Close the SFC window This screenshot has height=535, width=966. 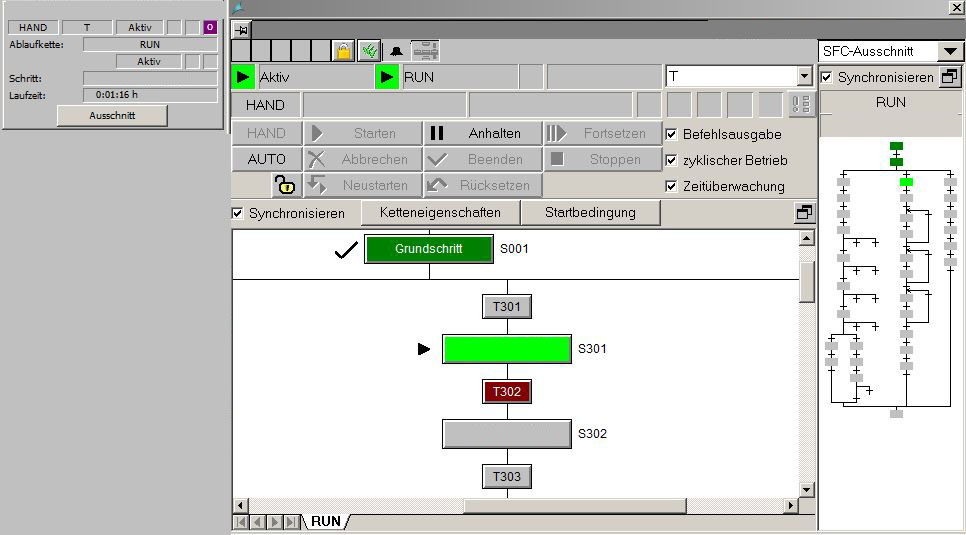[955, 7]
